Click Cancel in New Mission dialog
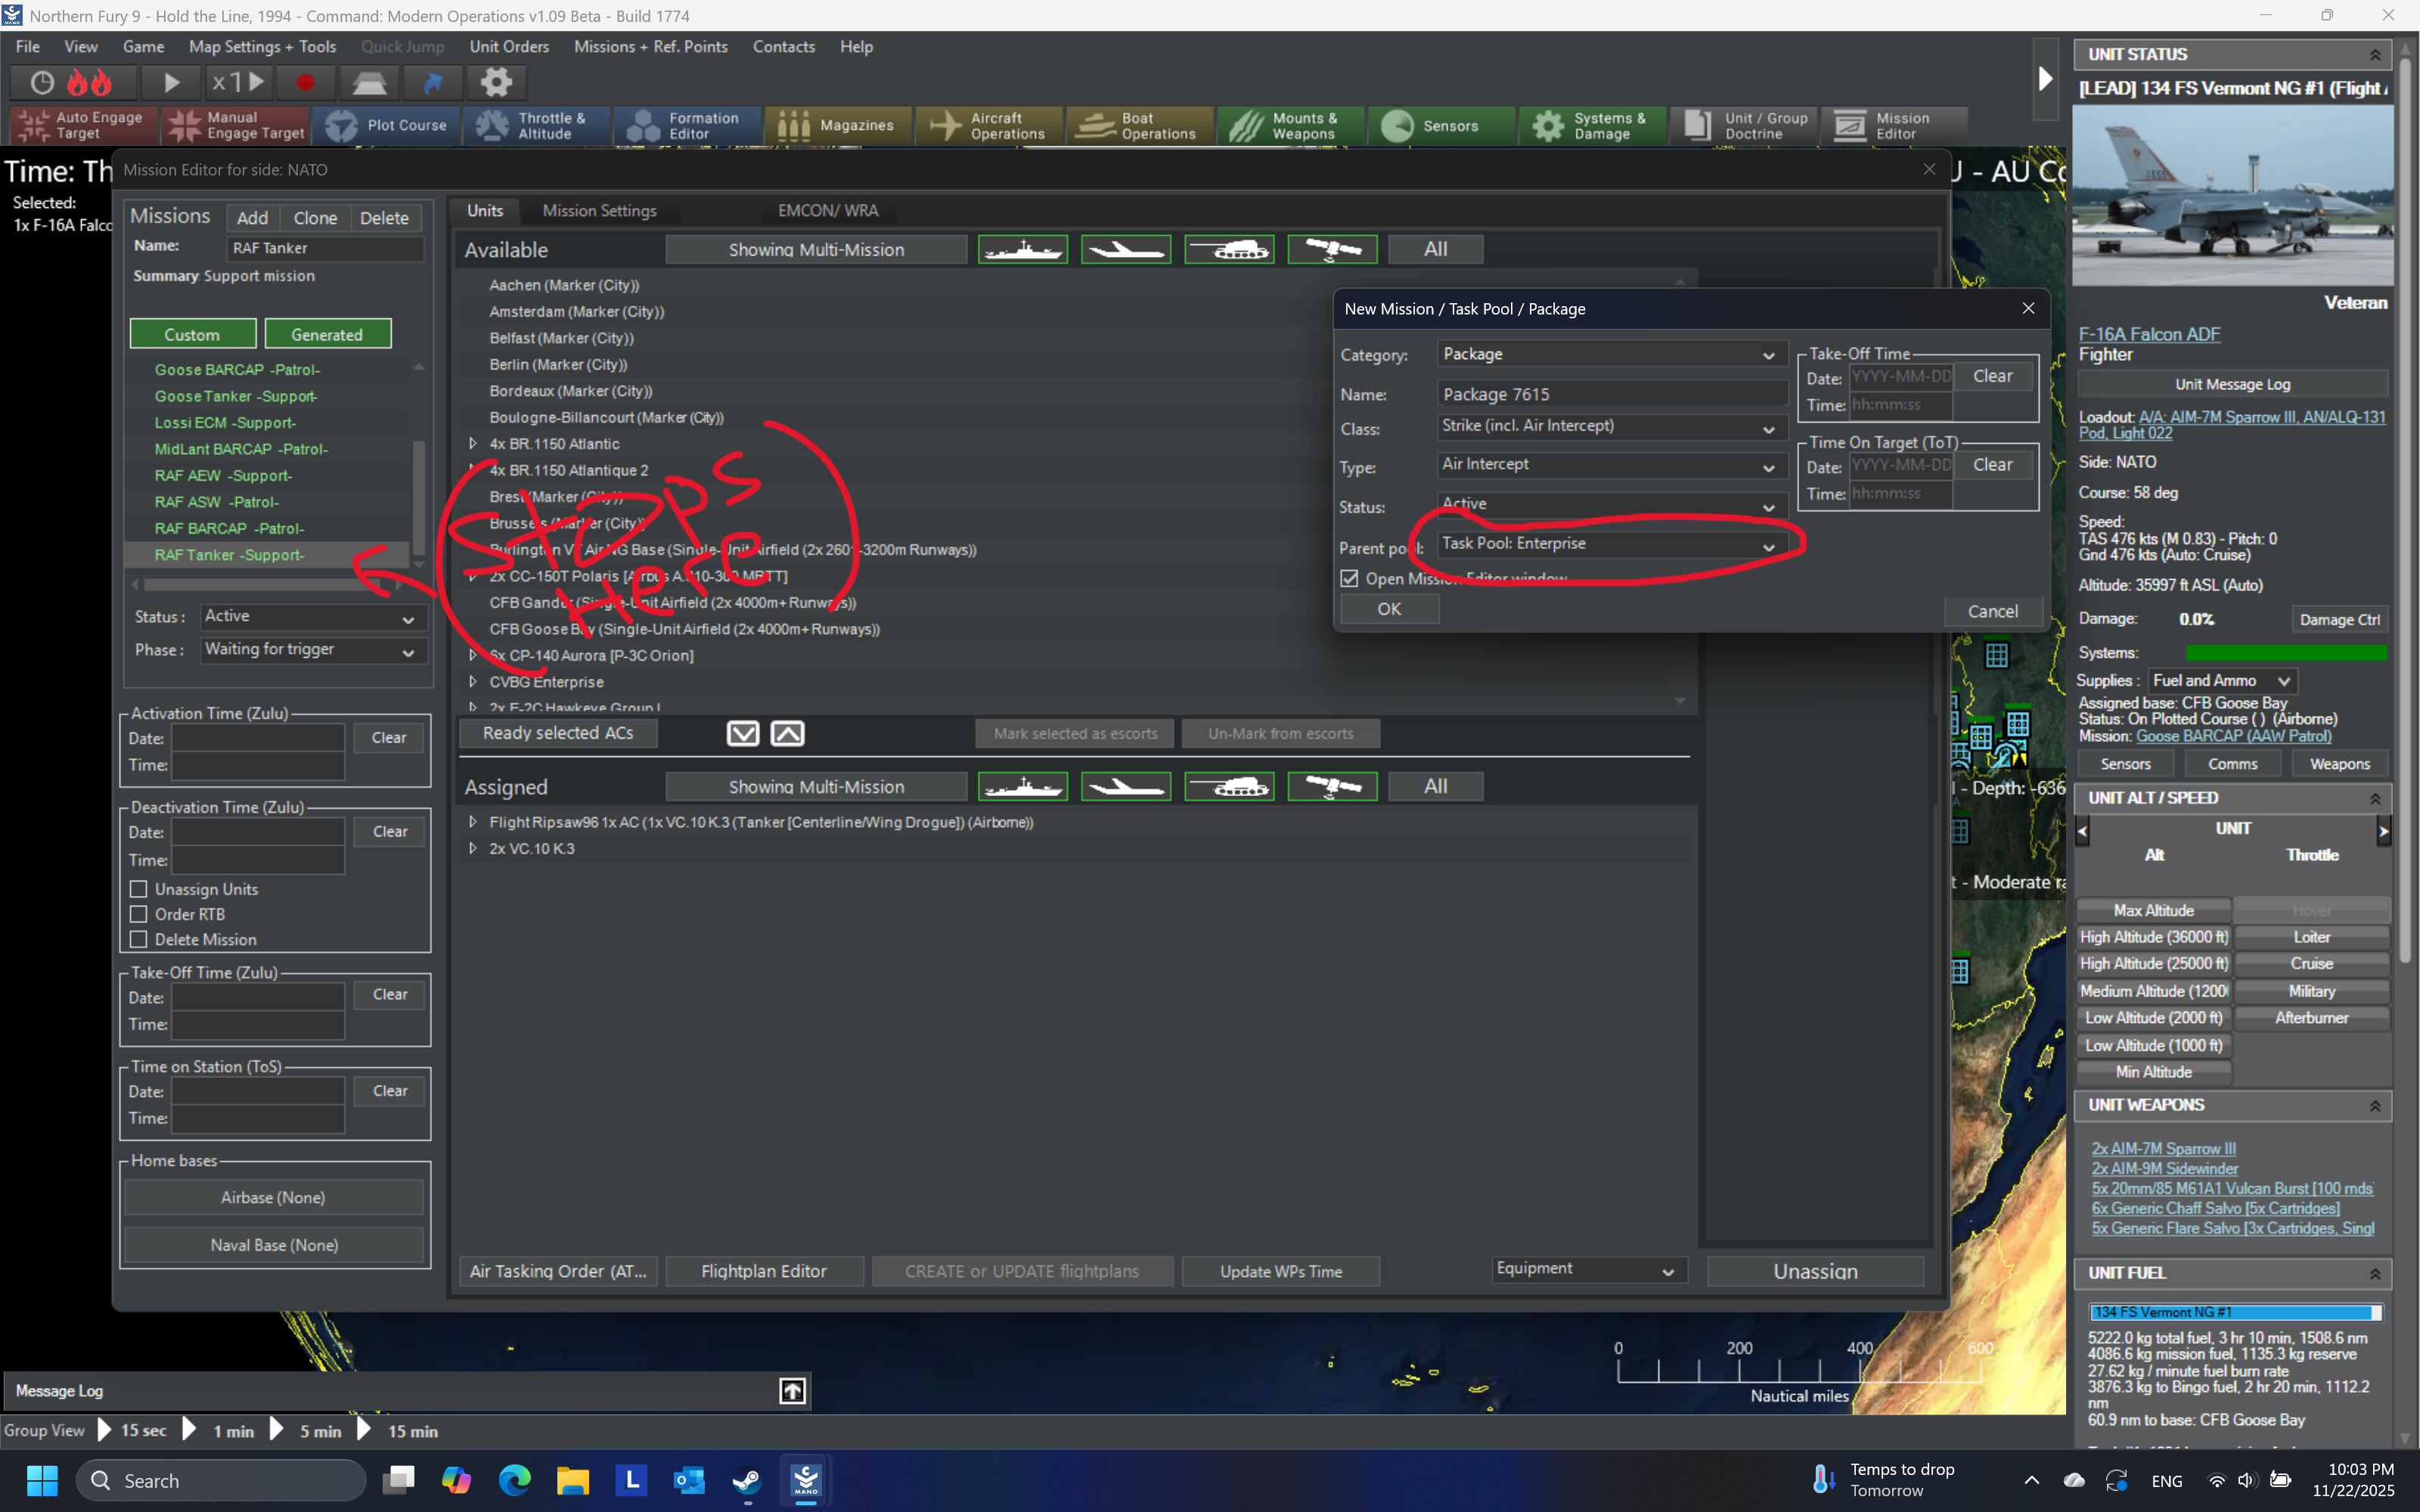The height and width of the screenshot is (1512, 2420). (1992, 611)
